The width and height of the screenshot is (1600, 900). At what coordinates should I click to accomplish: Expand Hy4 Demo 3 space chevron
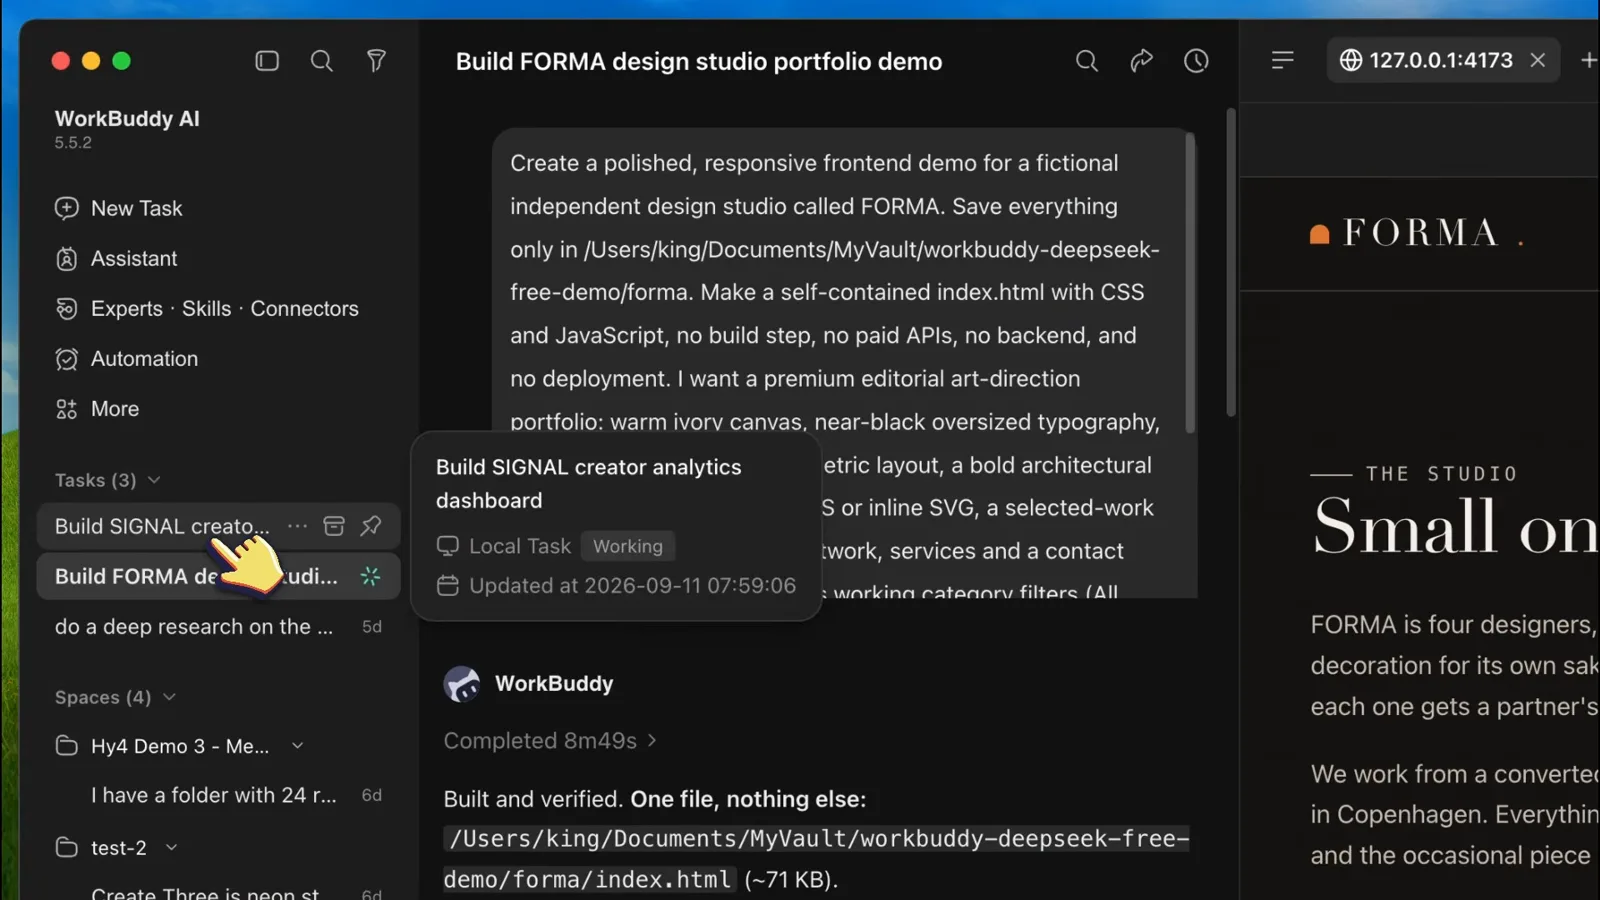tap(297, 746)
